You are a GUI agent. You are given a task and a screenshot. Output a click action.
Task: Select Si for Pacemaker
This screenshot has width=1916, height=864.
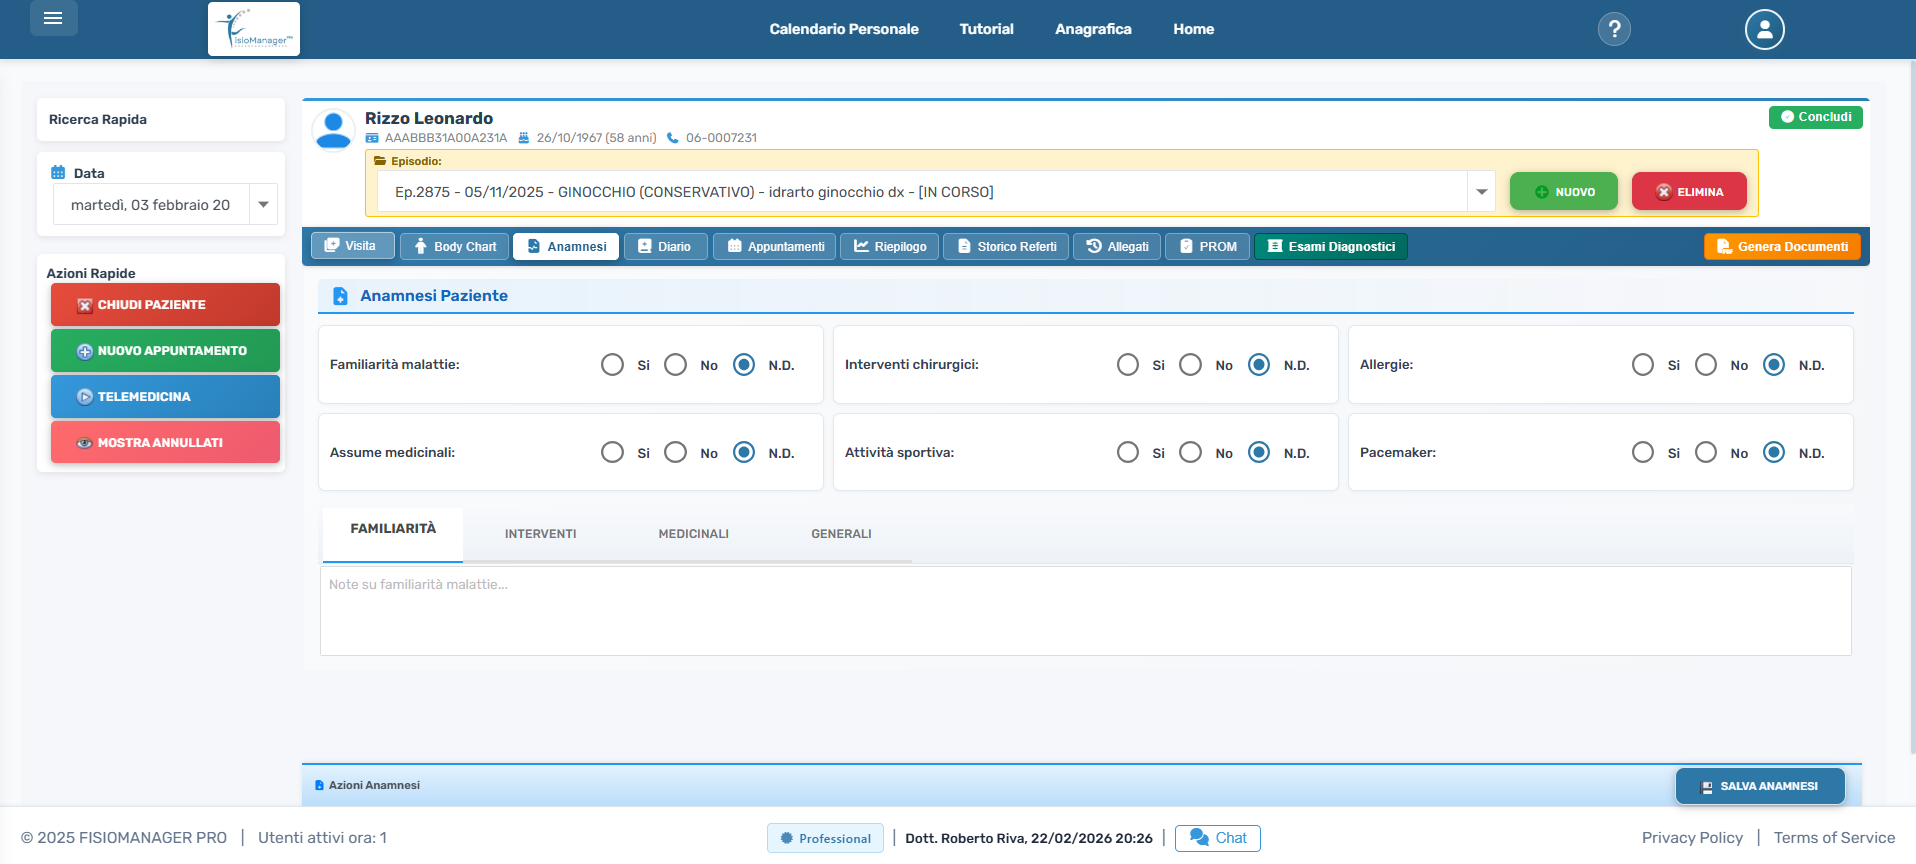point(1642,453)
